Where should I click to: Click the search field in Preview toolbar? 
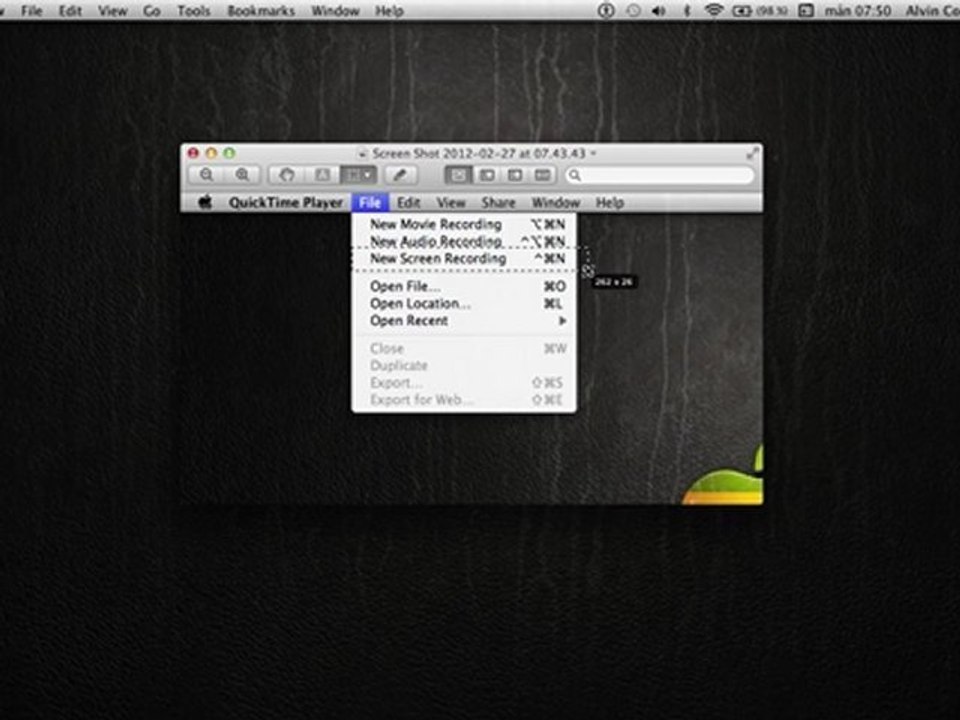(659, 175)
